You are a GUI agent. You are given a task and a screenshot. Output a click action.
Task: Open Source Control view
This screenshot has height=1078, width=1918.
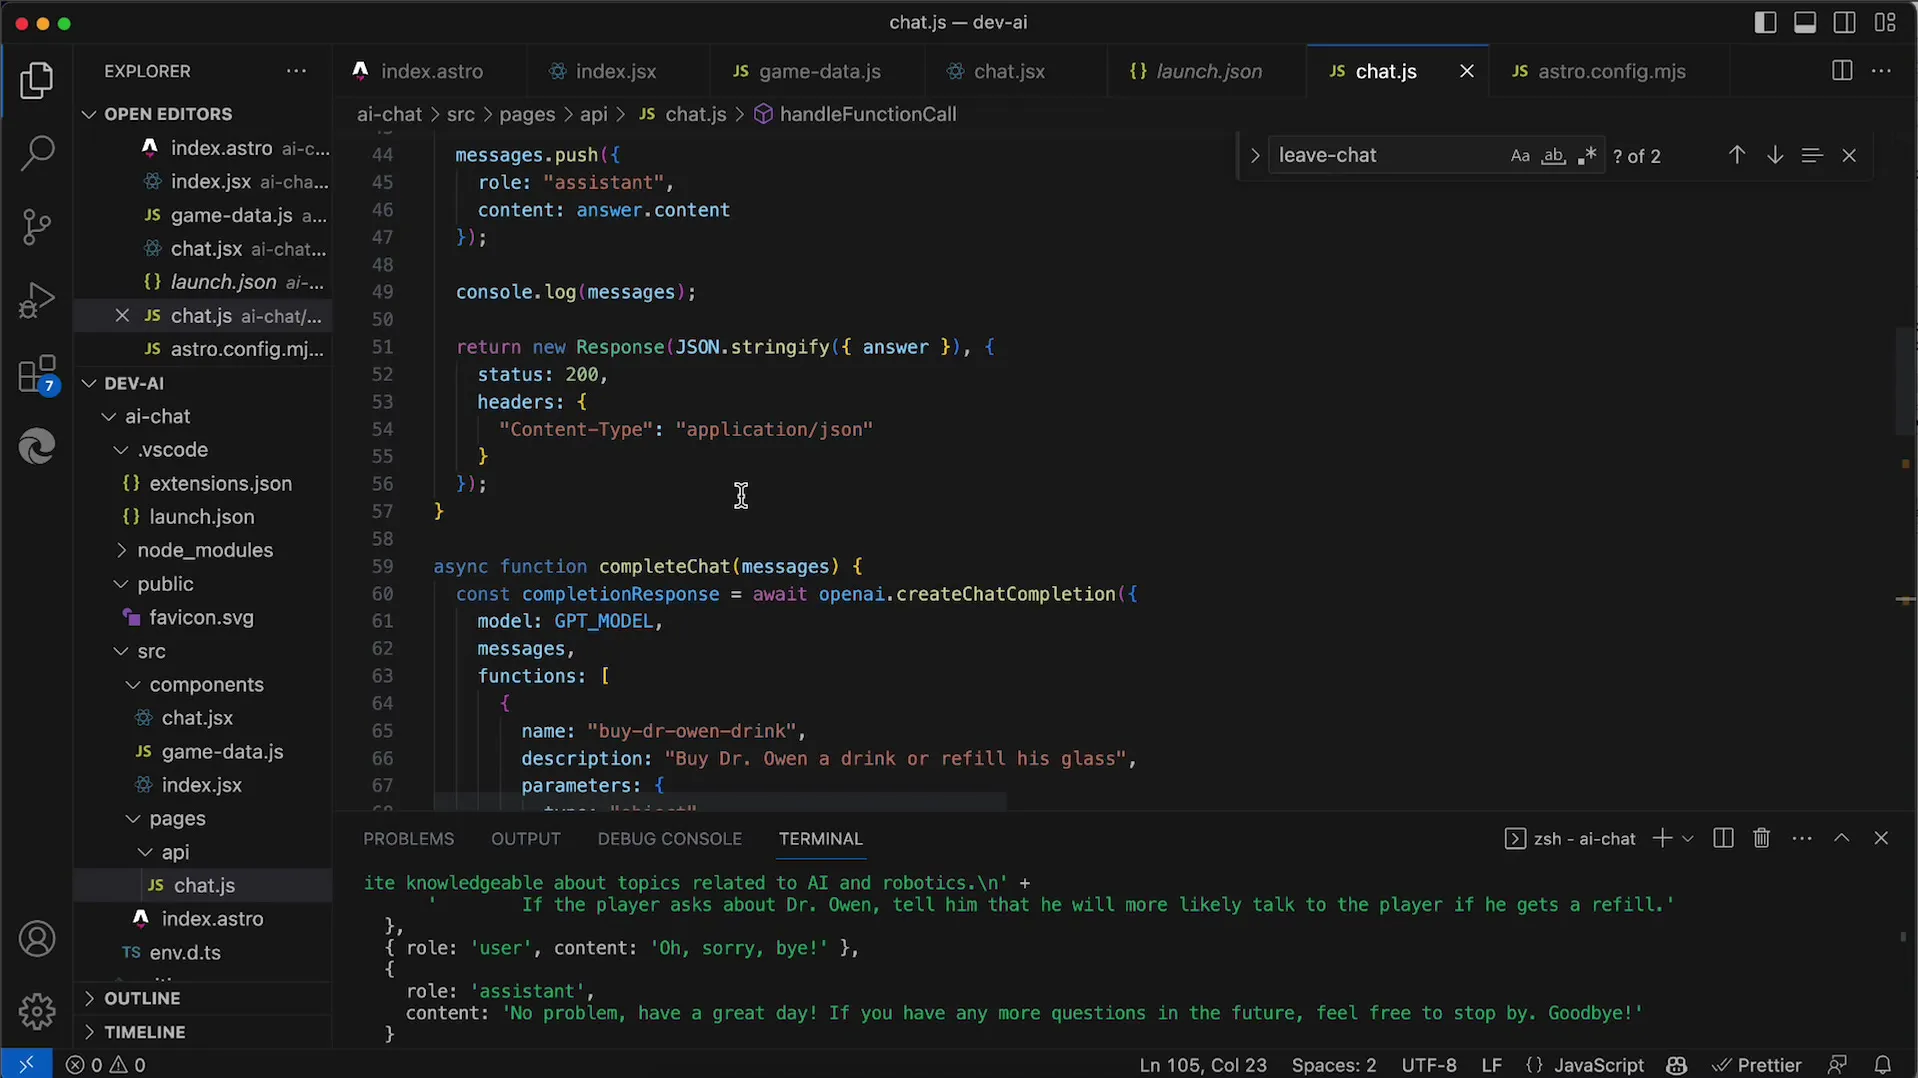pyautogui.click(x=37, y=227)
